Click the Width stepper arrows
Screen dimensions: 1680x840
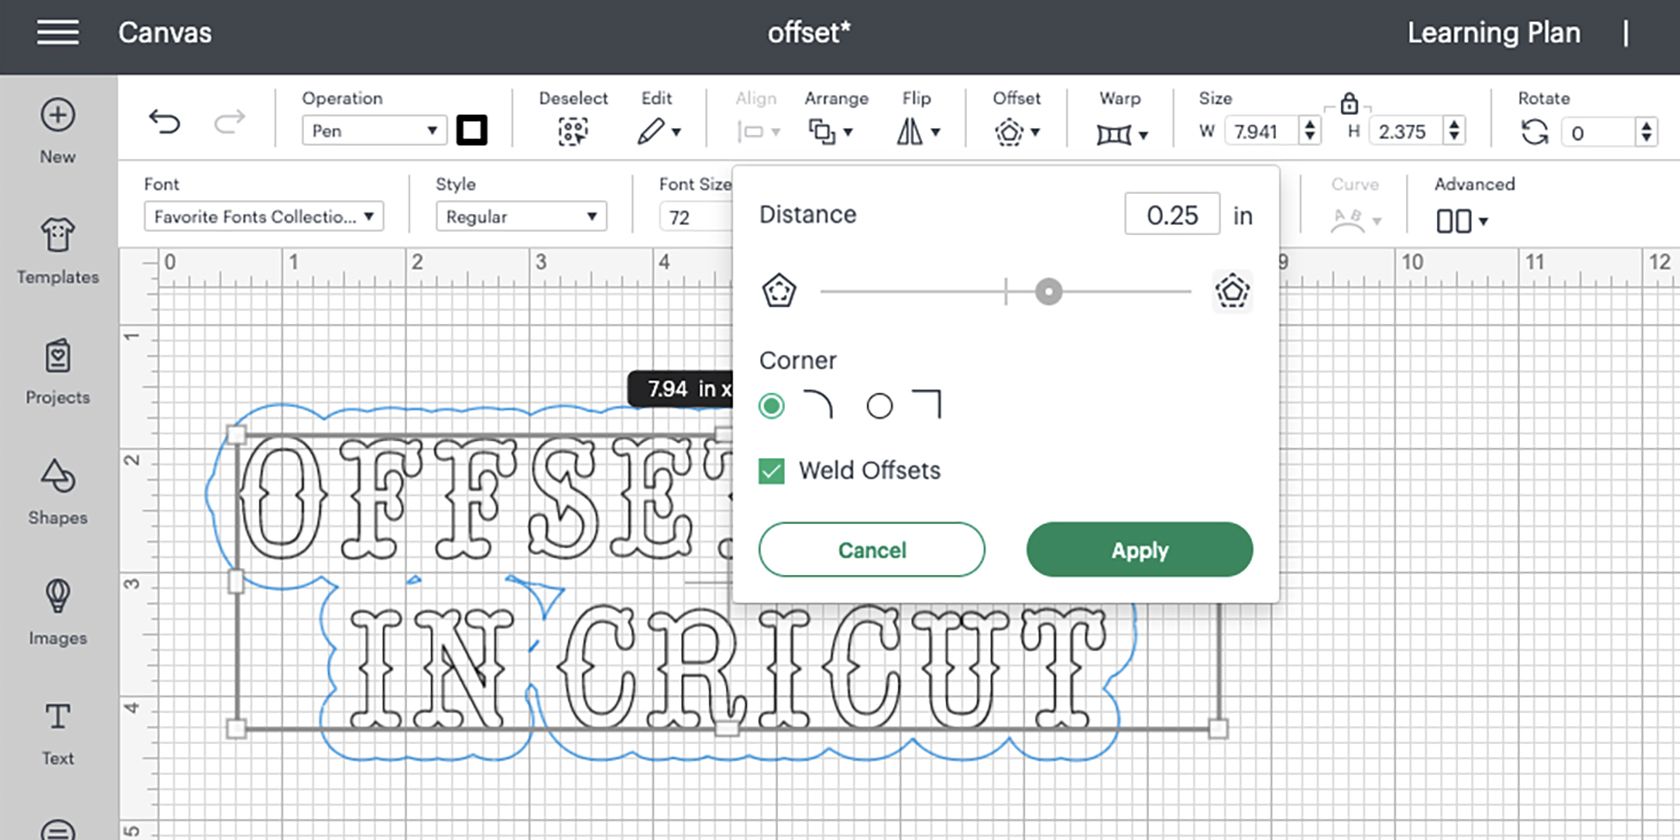coord(1310,131)
